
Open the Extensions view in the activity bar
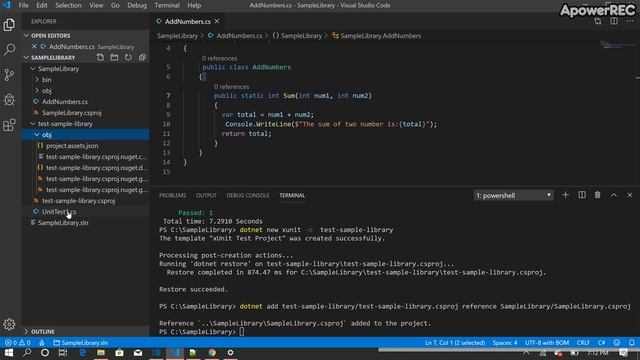click(x=9, y=125)
